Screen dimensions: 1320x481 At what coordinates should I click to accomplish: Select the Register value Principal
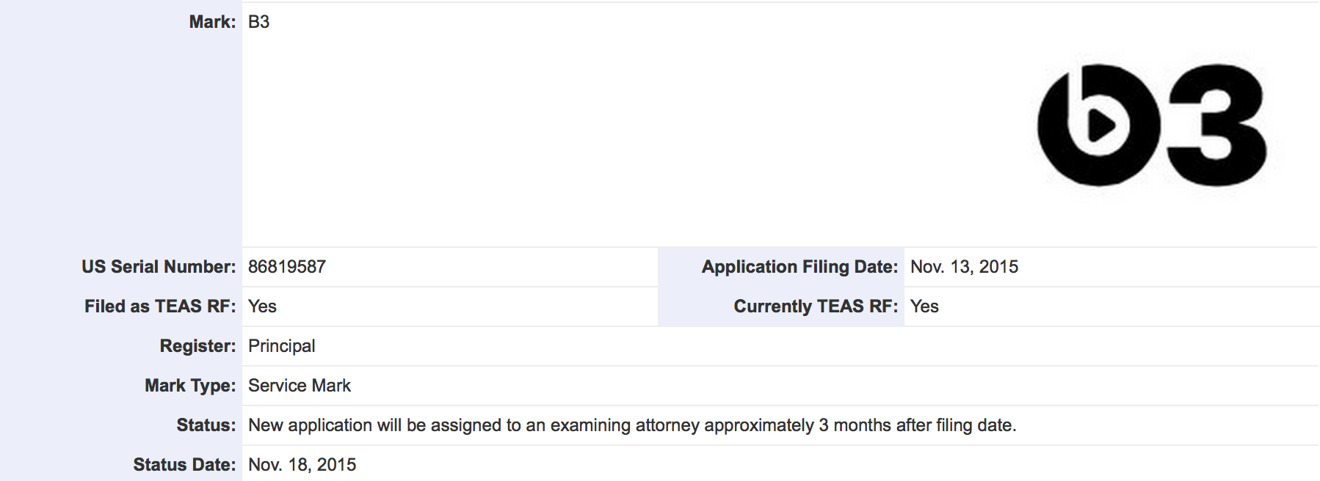(282, 346)
